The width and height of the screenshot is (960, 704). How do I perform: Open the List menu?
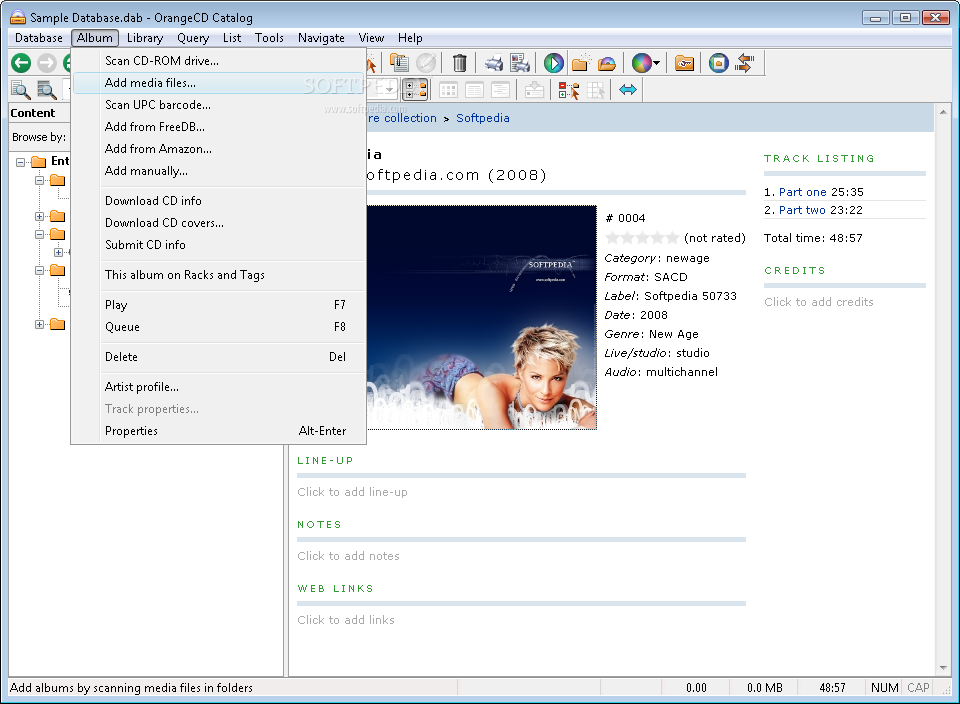pos(232,38)
